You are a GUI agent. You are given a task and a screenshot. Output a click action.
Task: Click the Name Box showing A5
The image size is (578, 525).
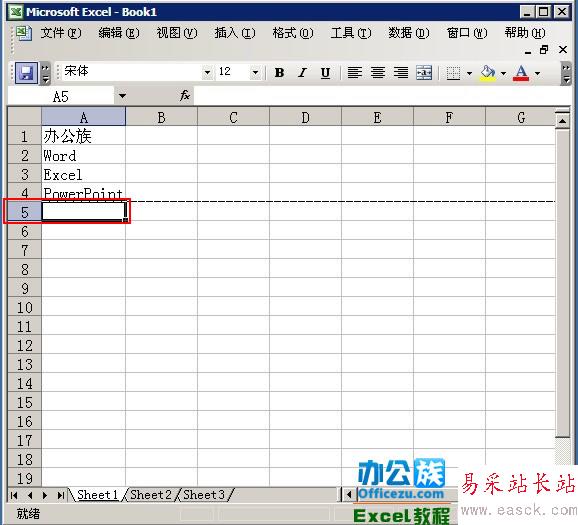point(61,97)
